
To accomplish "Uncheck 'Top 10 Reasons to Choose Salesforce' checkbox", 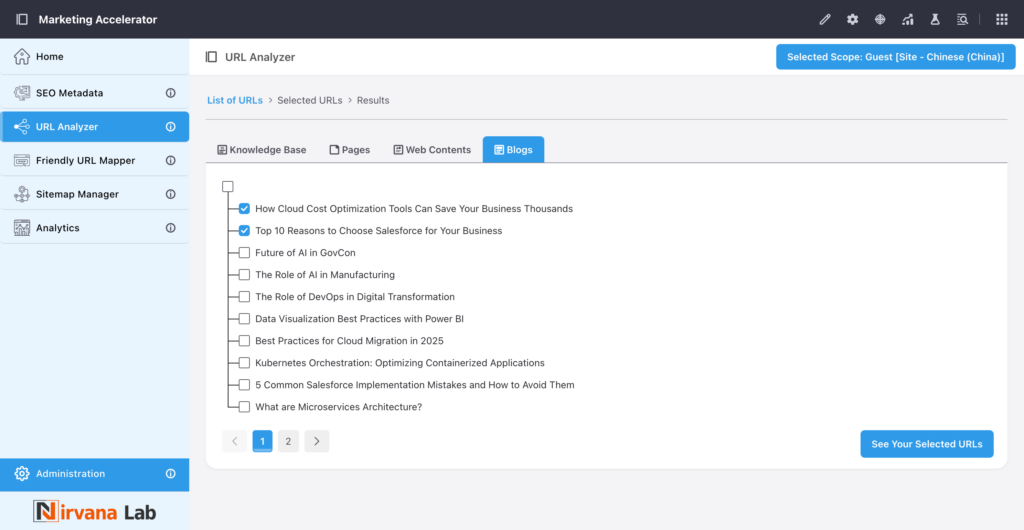I will tap(244, 231).
